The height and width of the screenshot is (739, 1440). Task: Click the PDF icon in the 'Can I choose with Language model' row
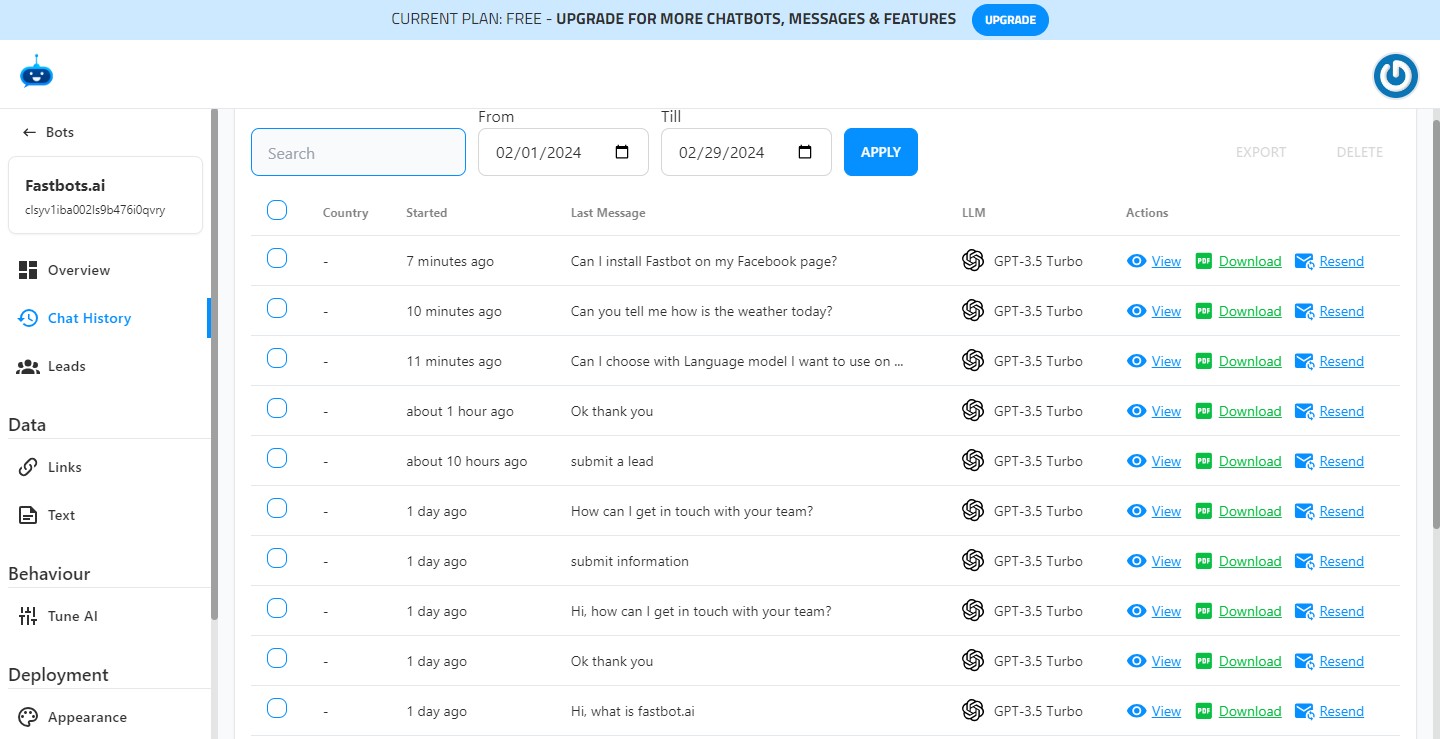click(1204, 361)
